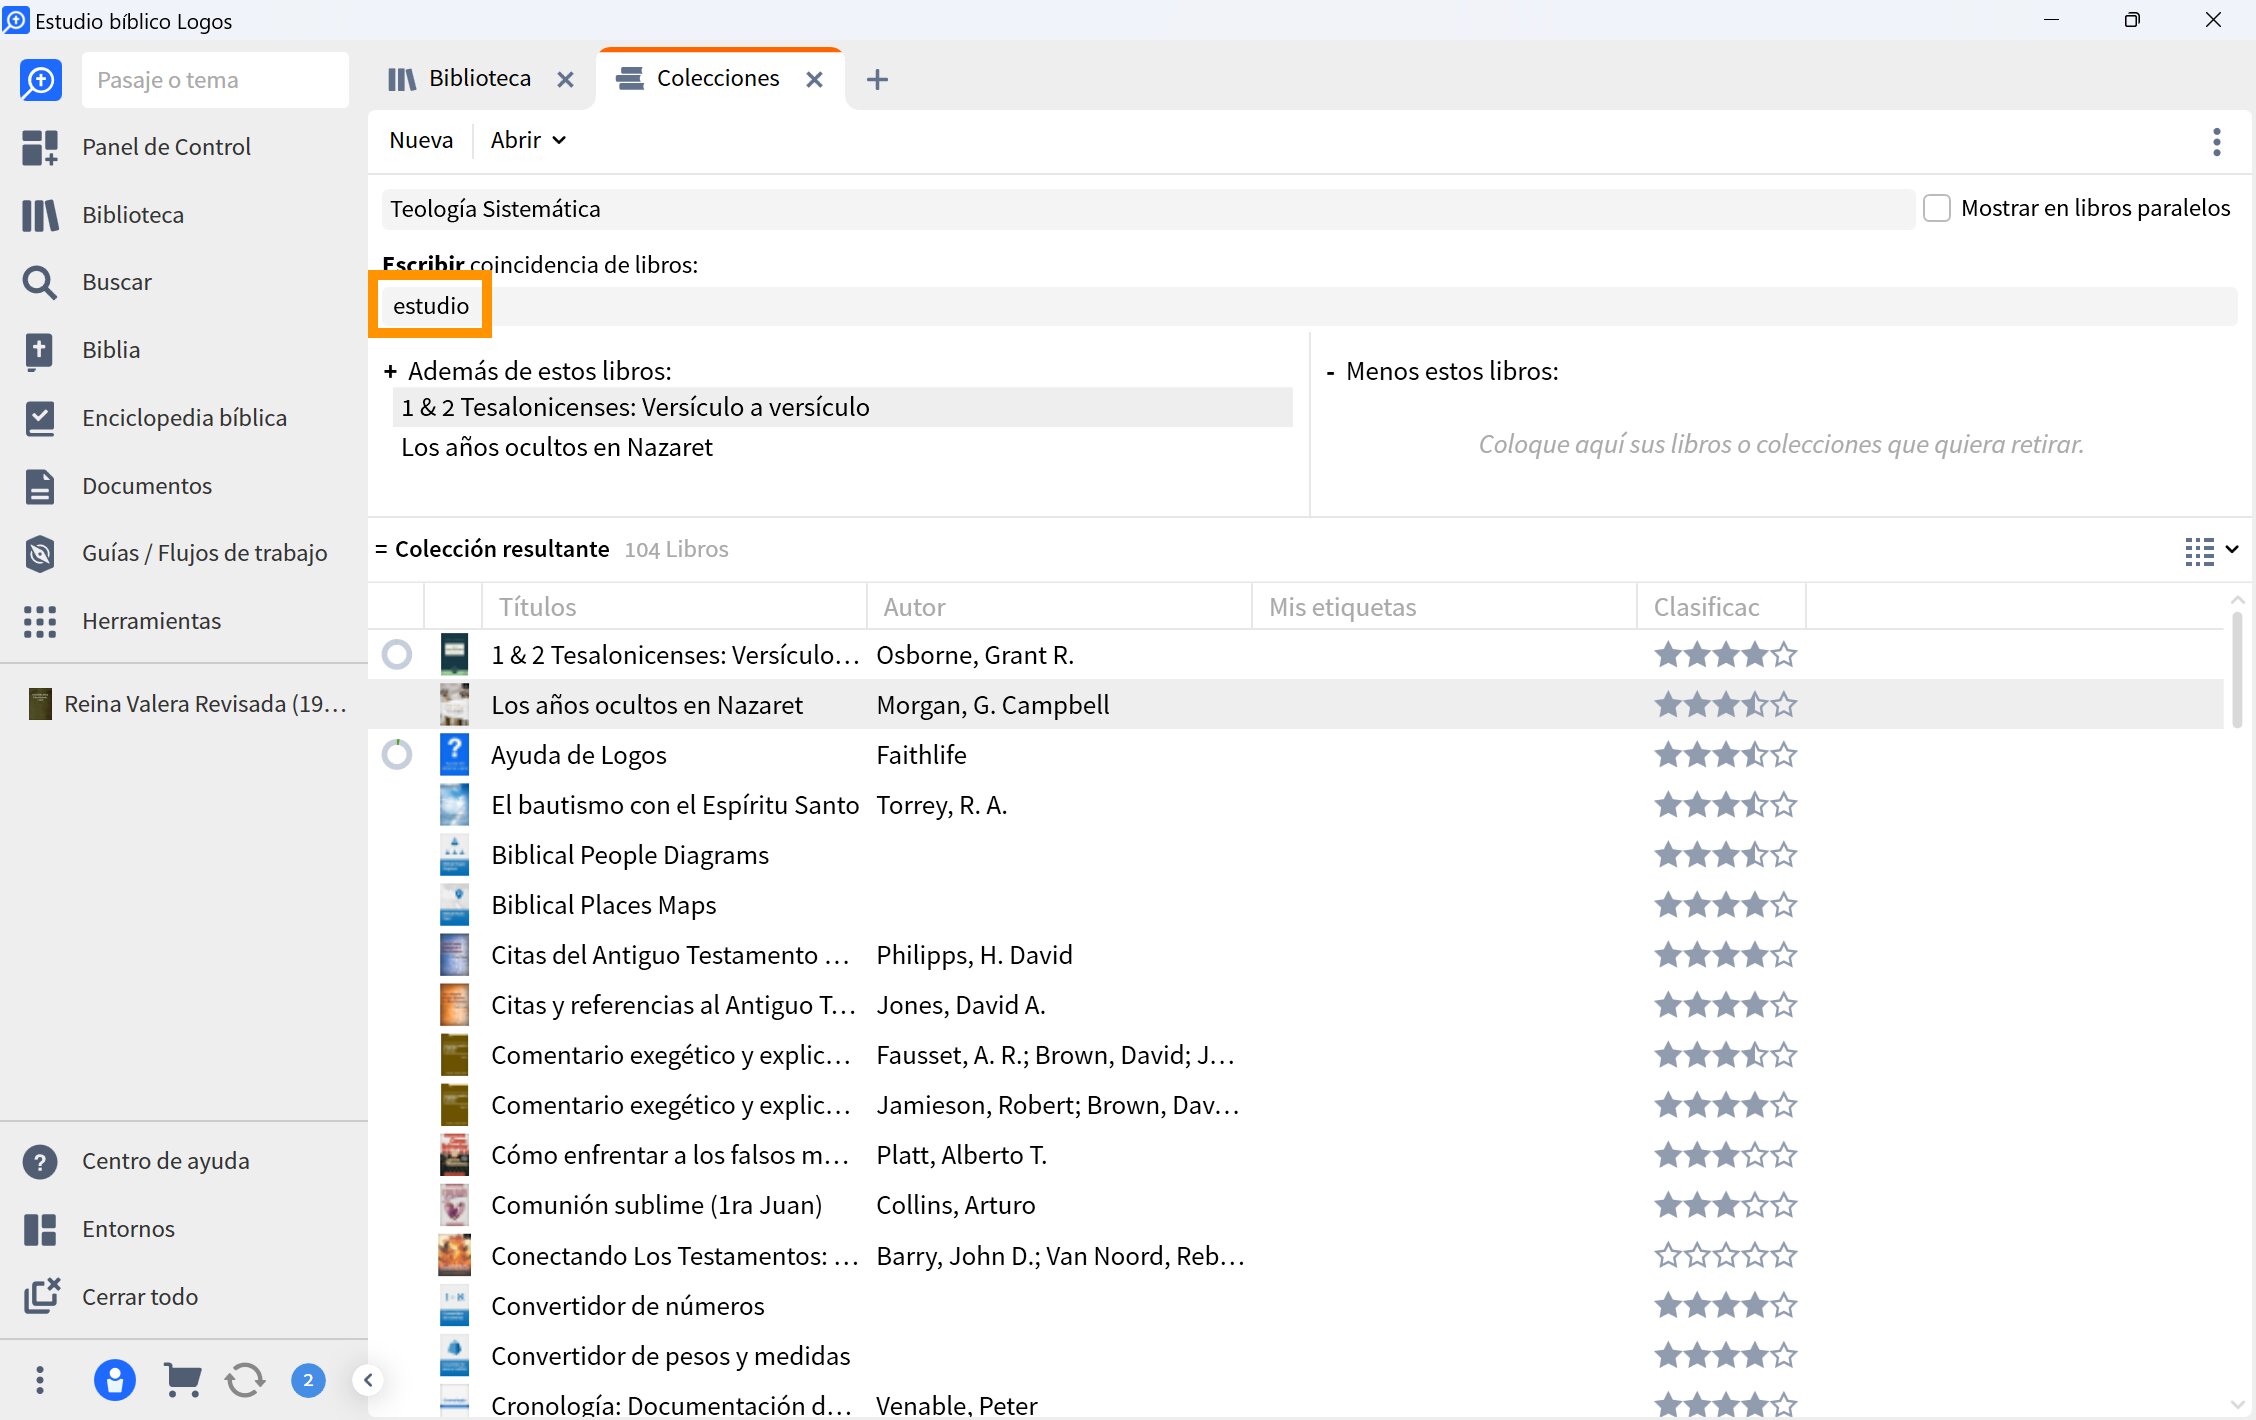The image size is (2256, 1420).
Task: Open Centro de ayuda
Action: (x=165, y=1161)
